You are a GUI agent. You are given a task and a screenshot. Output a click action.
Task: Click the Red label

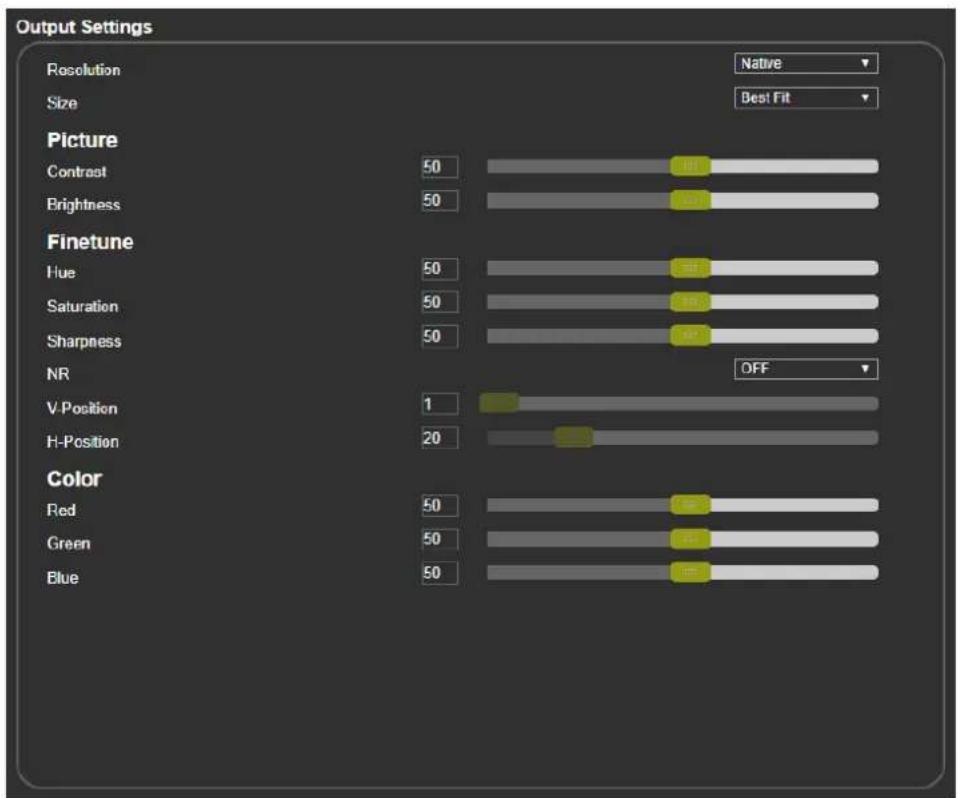(61, 510)
